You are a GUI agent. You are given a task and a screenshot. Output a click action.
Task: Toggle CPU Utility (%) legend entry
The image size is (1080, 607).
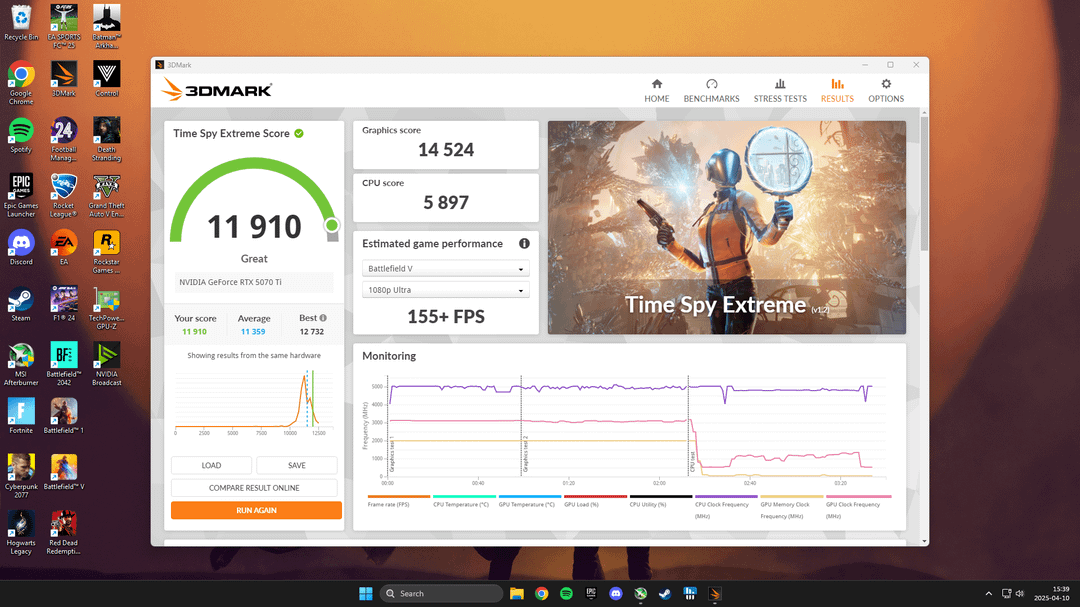click(x=661, y=501)
